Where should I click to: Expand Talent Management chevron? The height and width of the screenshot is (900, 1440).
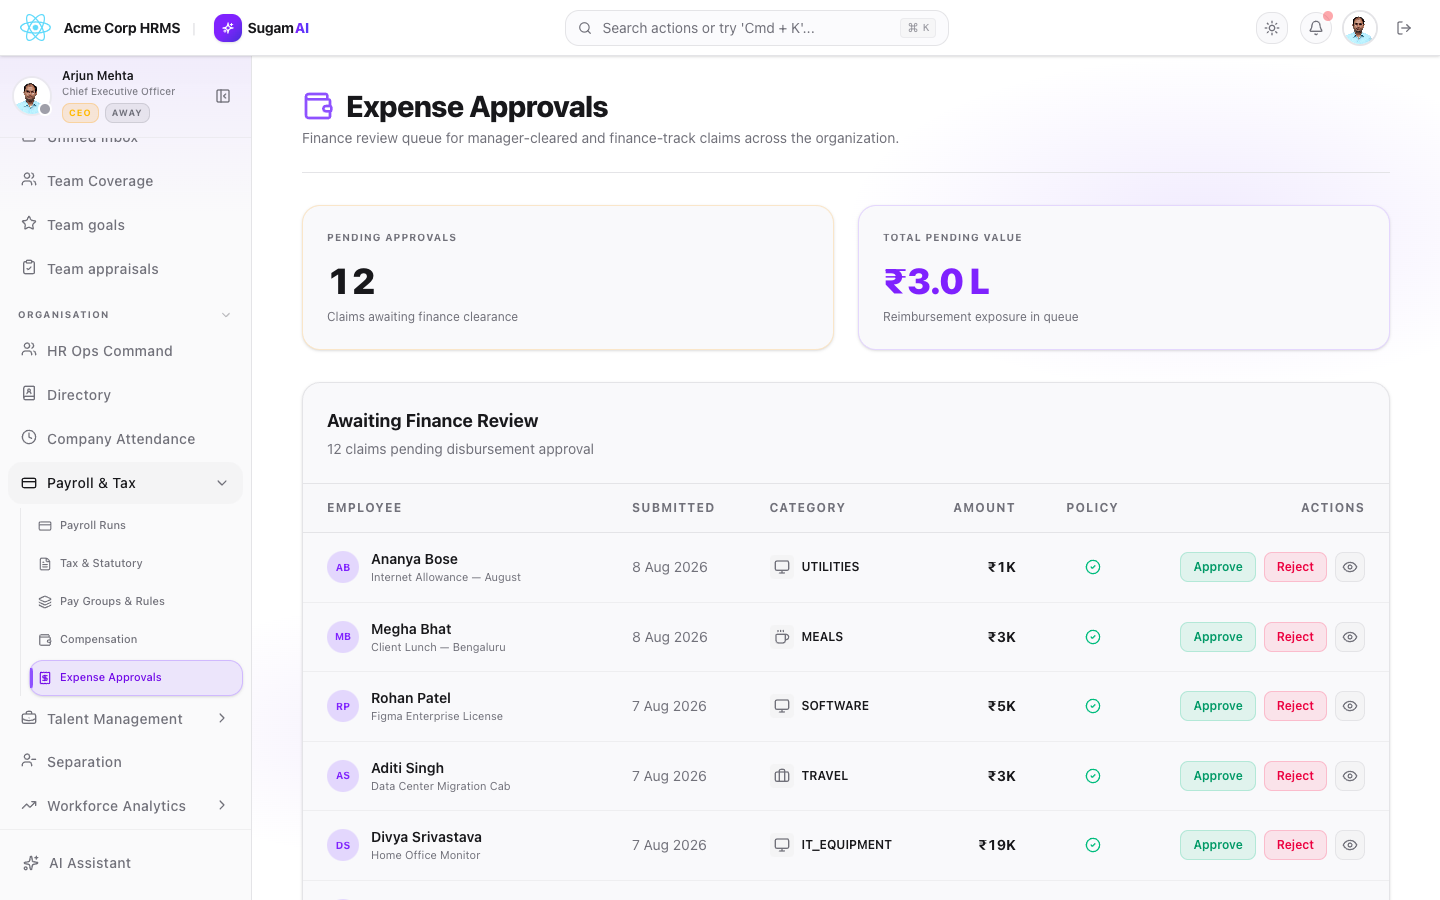pos(222,718)
